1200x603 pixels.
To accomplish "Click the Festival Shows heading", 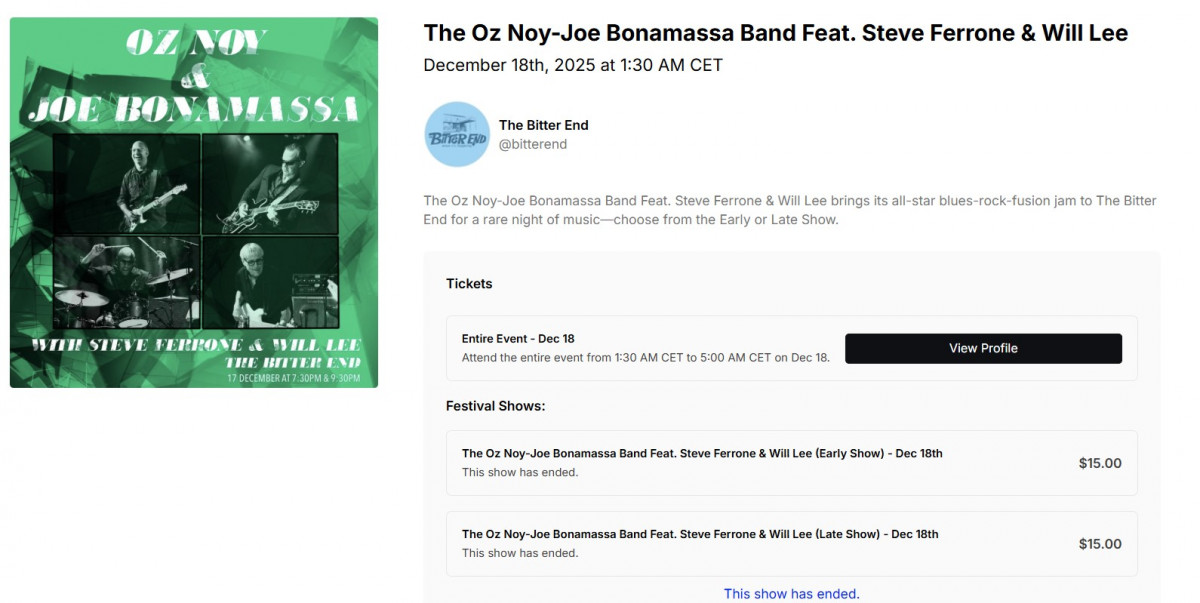I will pyautogui.click(x=495, y=406).
